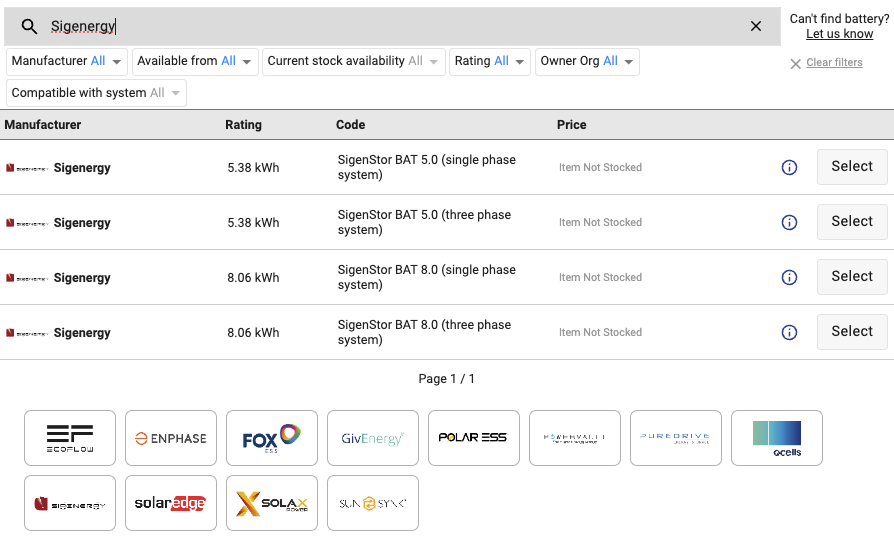Click 'SigenStor BAT 8.0 (three phase system)' text
The height and width of the screenshot is (540, 894).
click(424, 332)
